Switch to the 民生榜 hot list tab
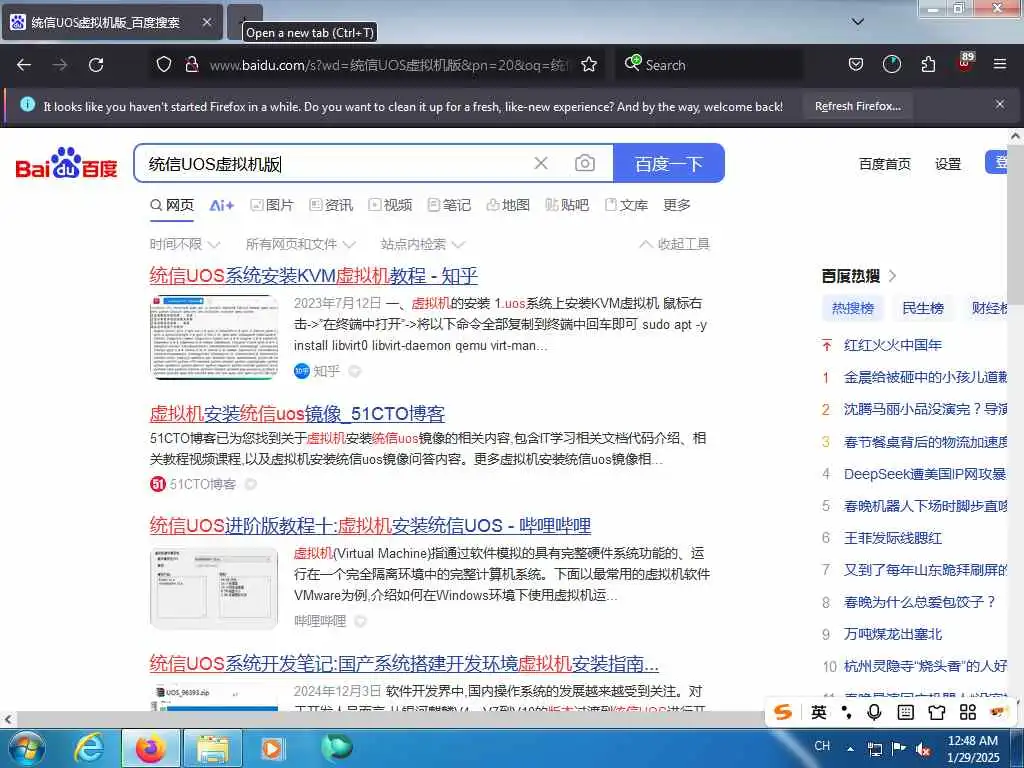Viewport: 1024px width, 768px height. [x=923, y=308]
